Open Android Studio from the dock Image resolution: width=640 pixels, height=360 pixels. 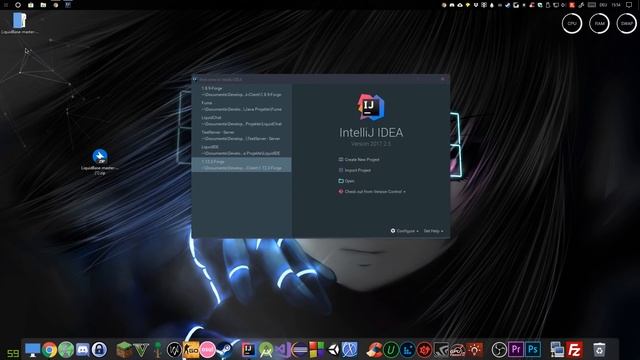click(266, 350)
